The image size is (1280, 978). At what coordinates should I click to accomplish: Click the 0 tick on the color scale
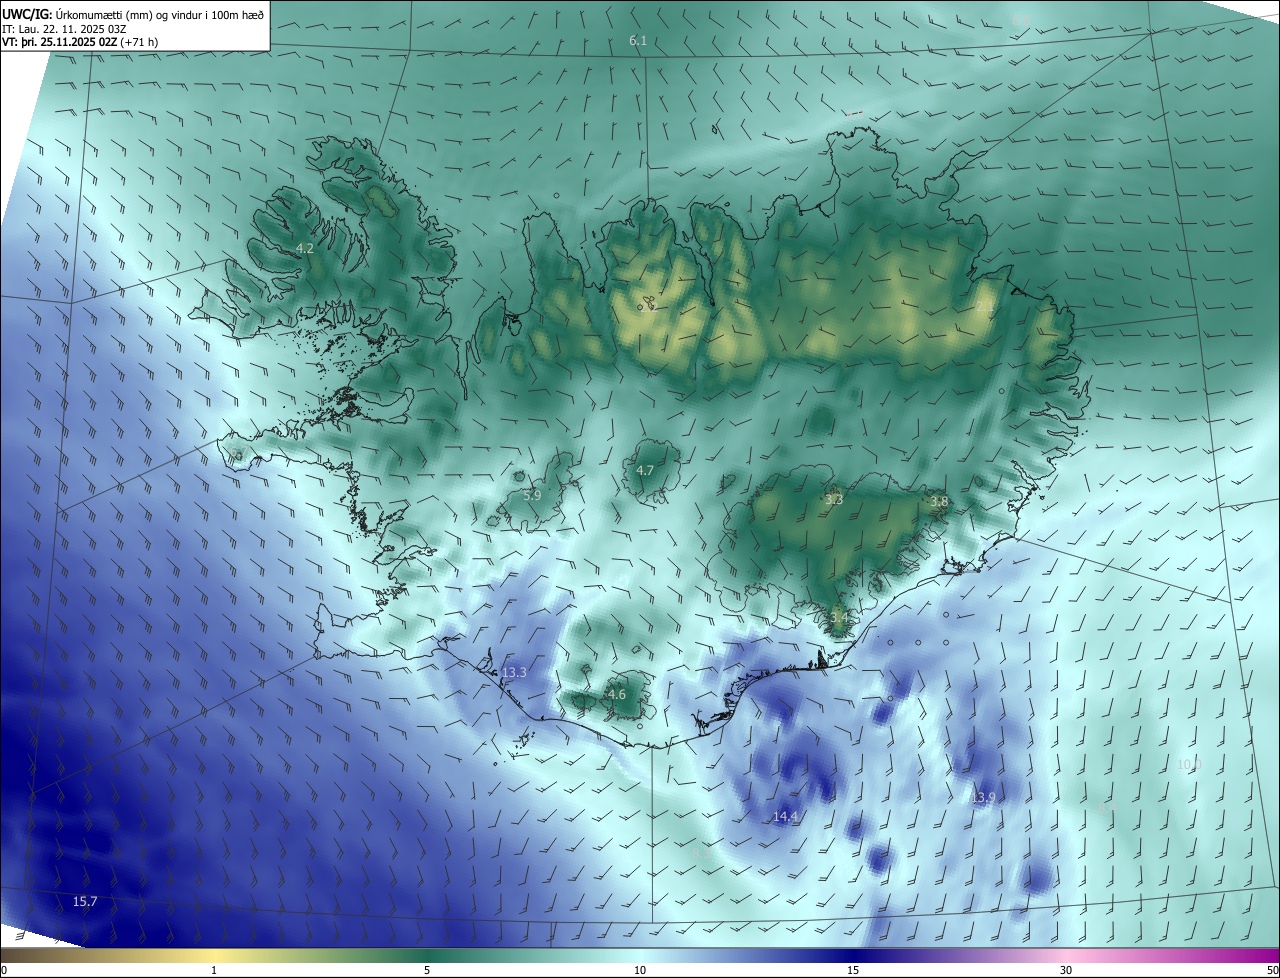[4, 970]
